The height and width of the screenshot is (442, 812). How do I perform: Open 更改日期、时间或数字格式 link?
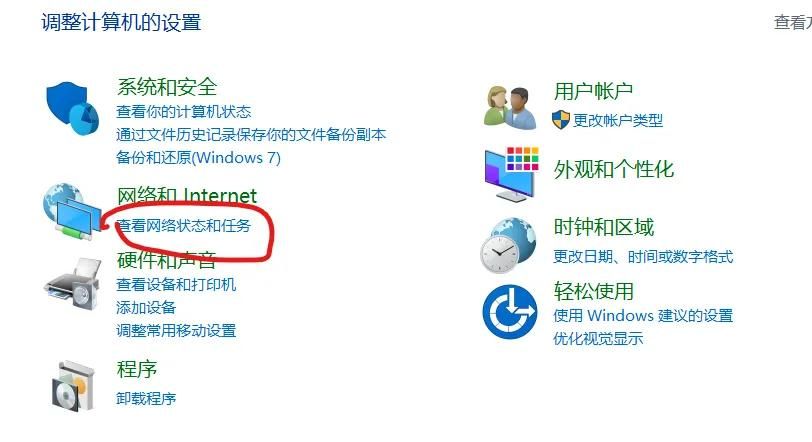(x=643, y=257)
